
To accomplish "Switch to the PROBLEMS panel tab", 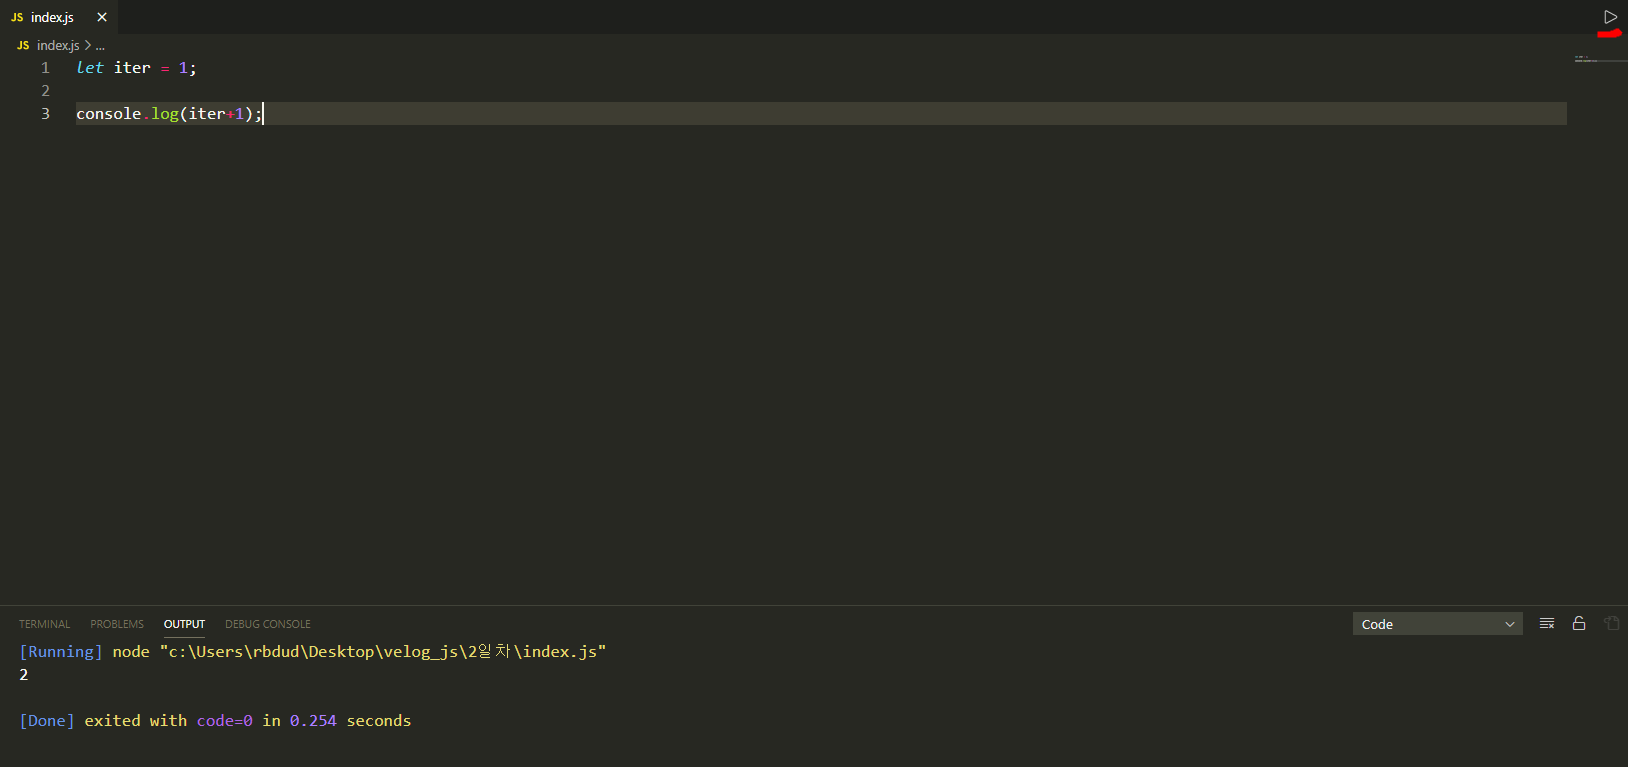I will (117, 624).
